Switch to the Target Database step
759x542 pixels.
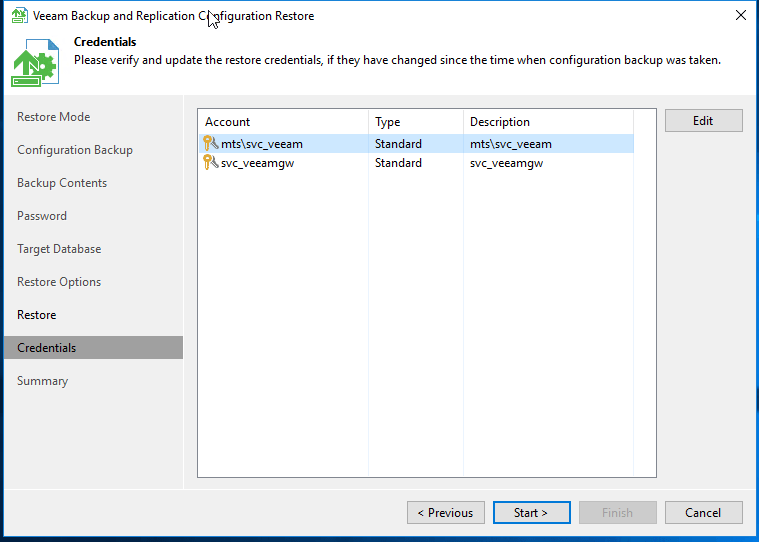[x=59, y=249]
